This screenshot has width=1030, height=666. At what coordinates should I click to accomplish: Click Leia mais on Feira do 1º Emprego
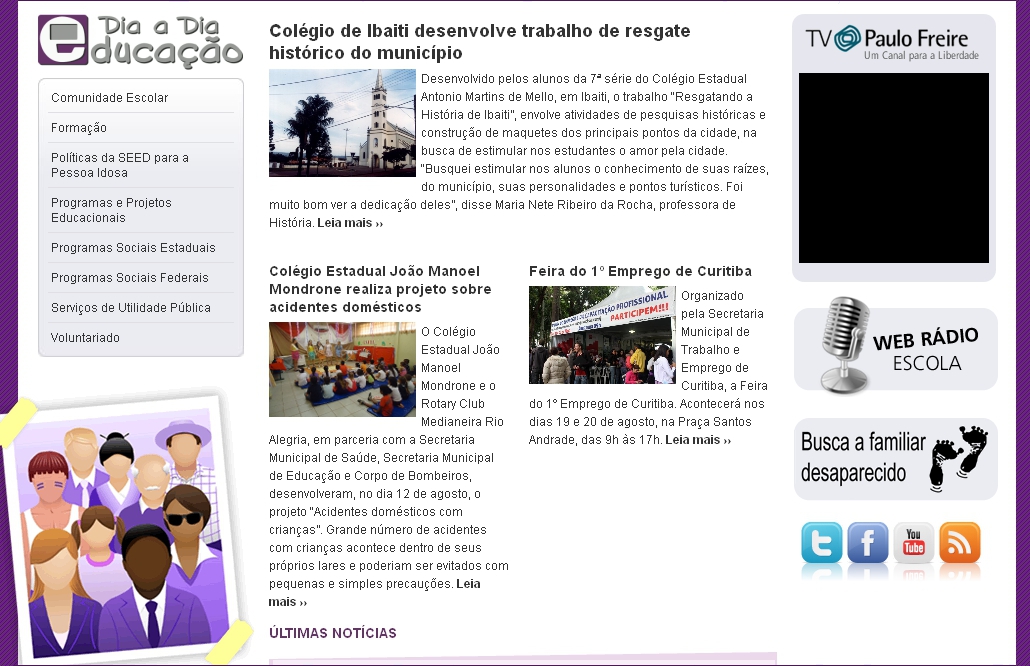(x=697, y=440)
